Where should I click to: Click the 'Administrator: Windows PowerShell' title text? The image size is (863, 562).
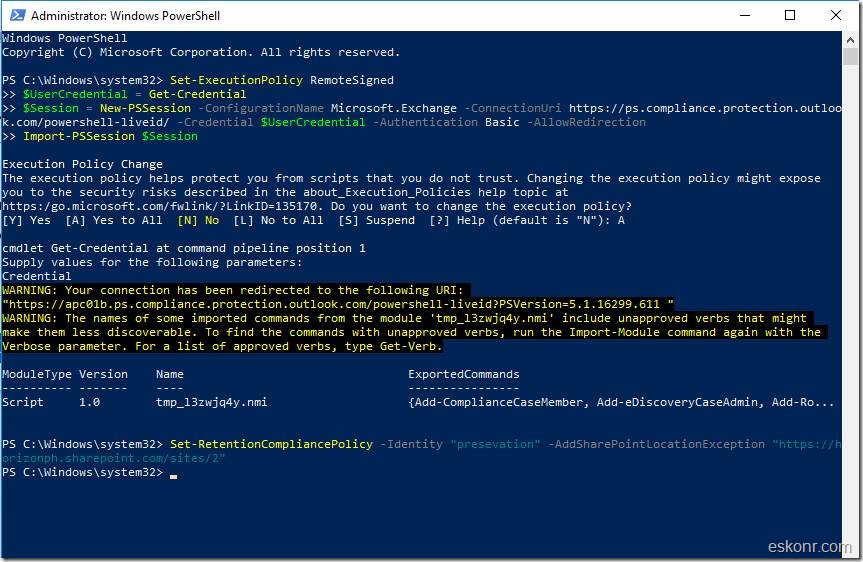125,15
